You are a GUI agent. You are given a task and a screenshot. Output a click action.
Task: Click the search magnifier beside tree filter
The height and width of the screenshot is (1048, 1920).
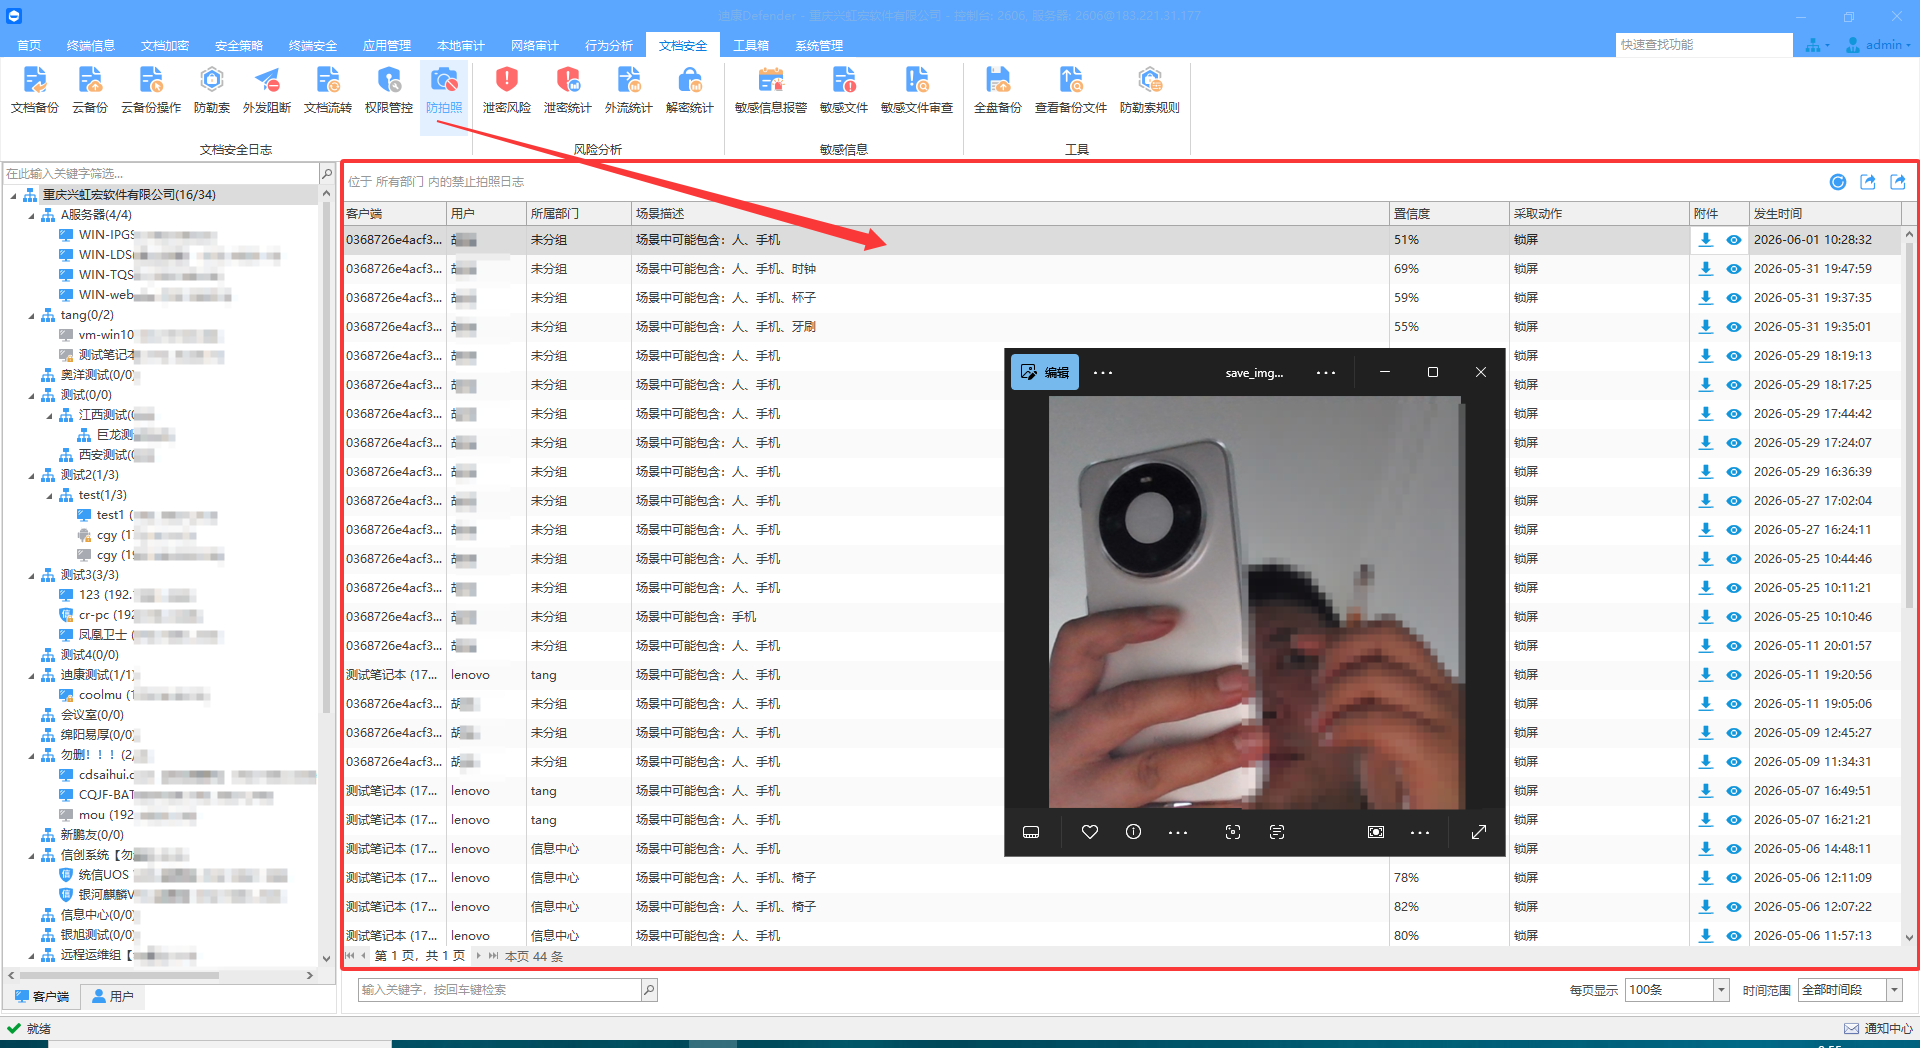[327, 173]
